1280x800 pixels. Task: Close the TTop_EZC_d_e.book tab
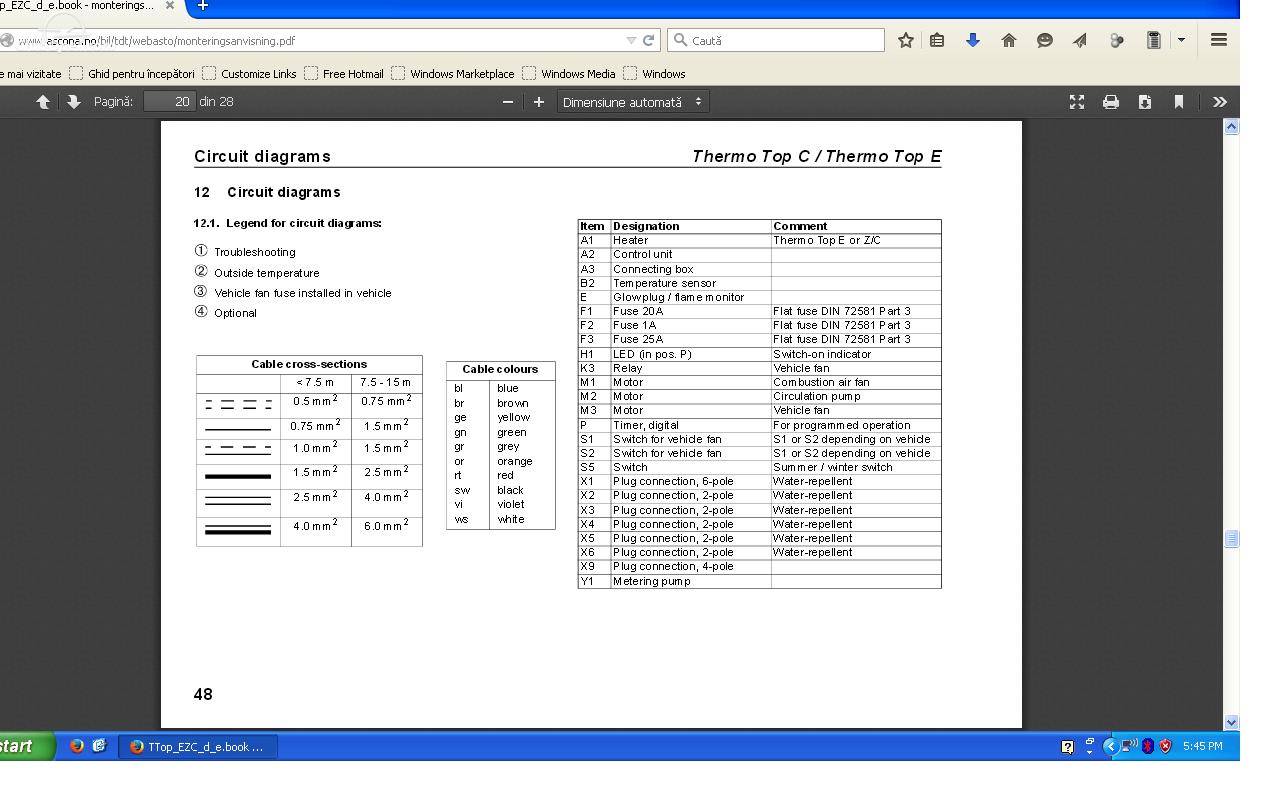(170, 5)
